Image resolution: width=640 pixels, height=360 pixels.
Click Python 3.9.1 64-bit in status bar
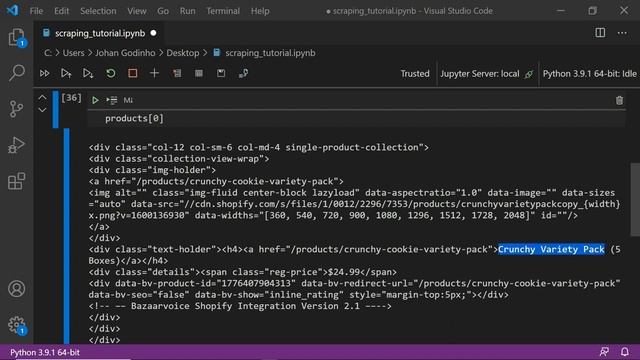click(x=45, y=352)
